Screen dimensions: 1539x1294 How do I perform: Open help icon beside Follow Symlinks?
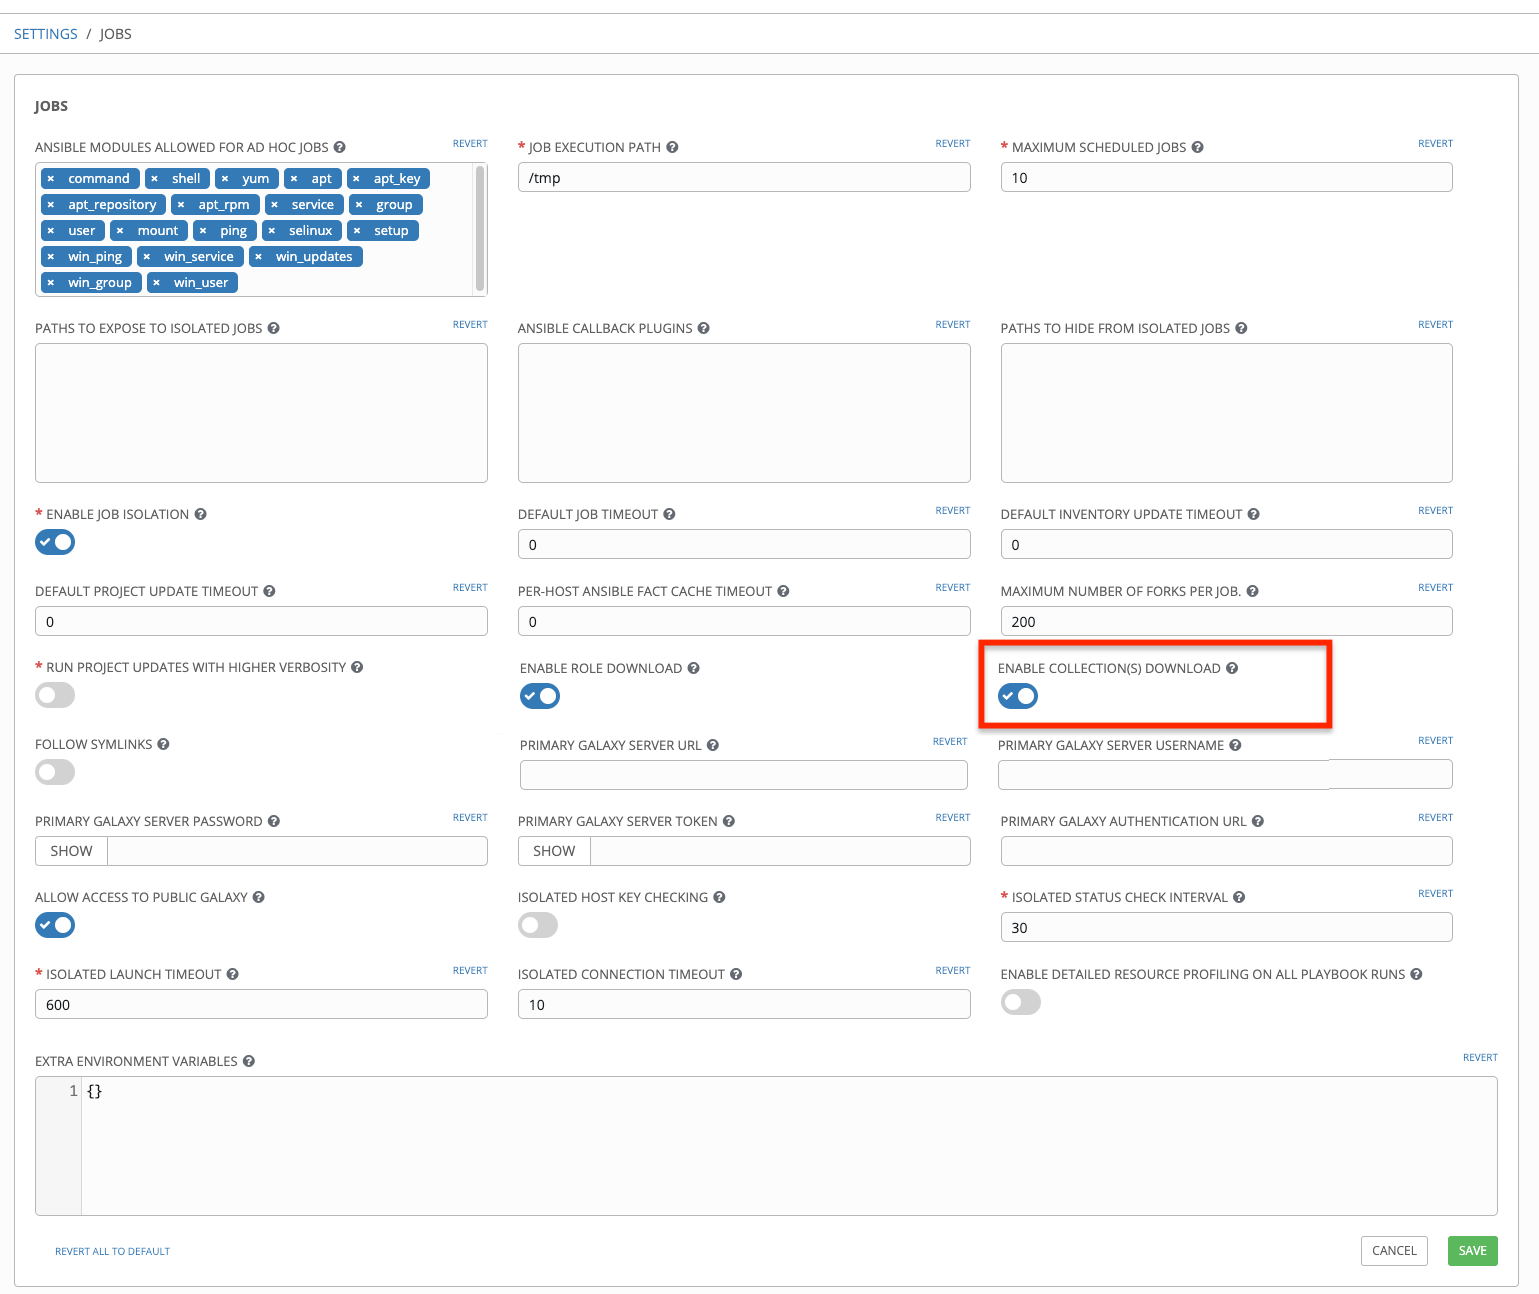(x=164, y=744)
